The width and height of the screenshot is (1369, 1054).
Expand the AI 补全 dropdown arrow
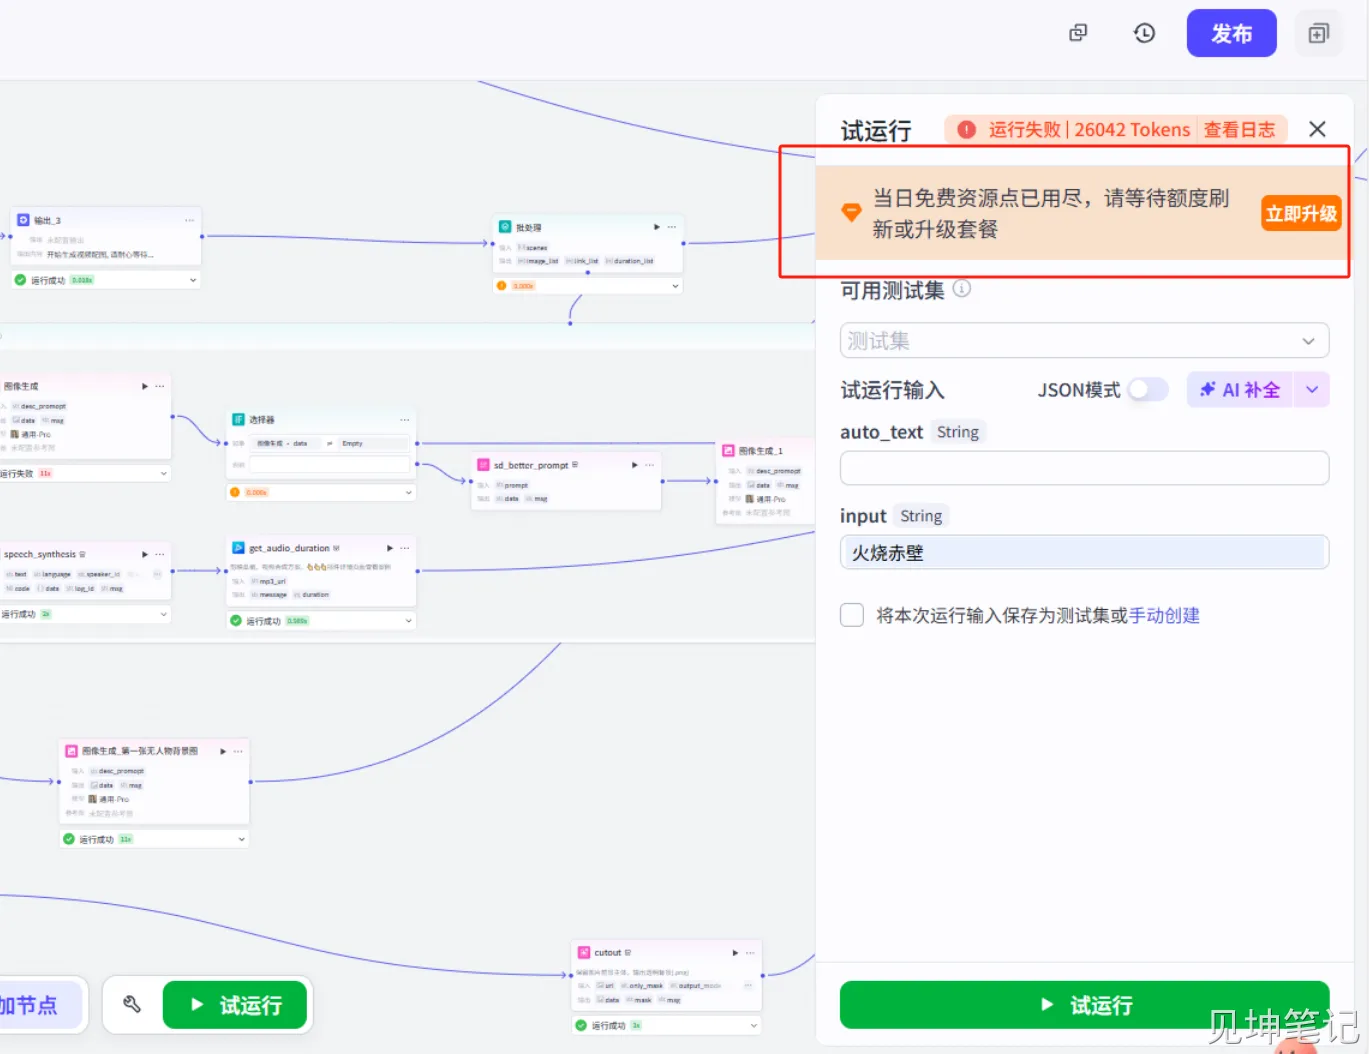(x=1312, y=390)
